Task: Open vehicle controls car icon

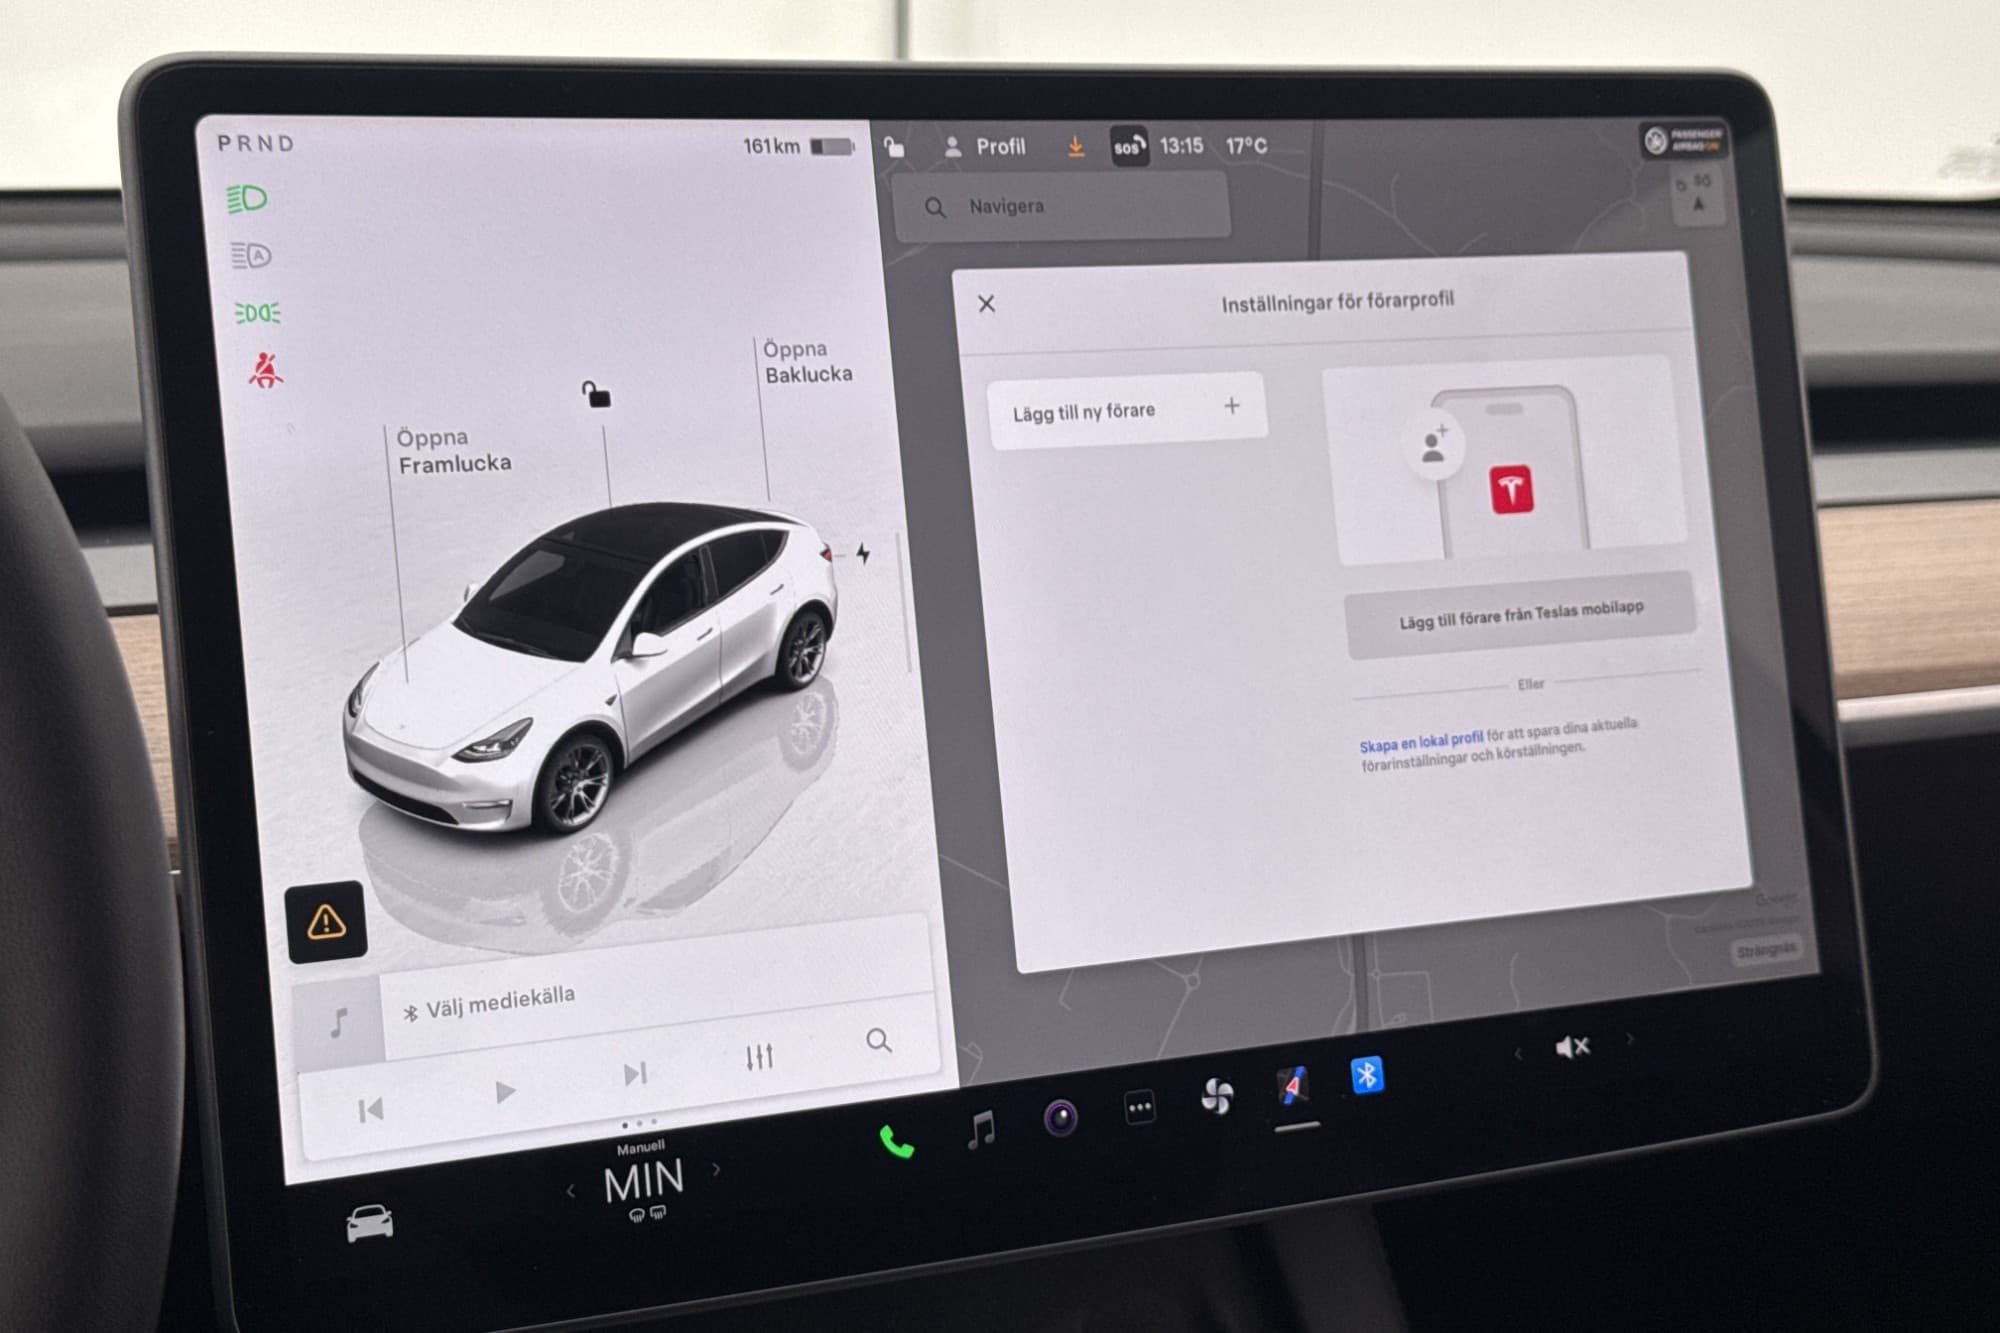Action: coord(369,1222)
